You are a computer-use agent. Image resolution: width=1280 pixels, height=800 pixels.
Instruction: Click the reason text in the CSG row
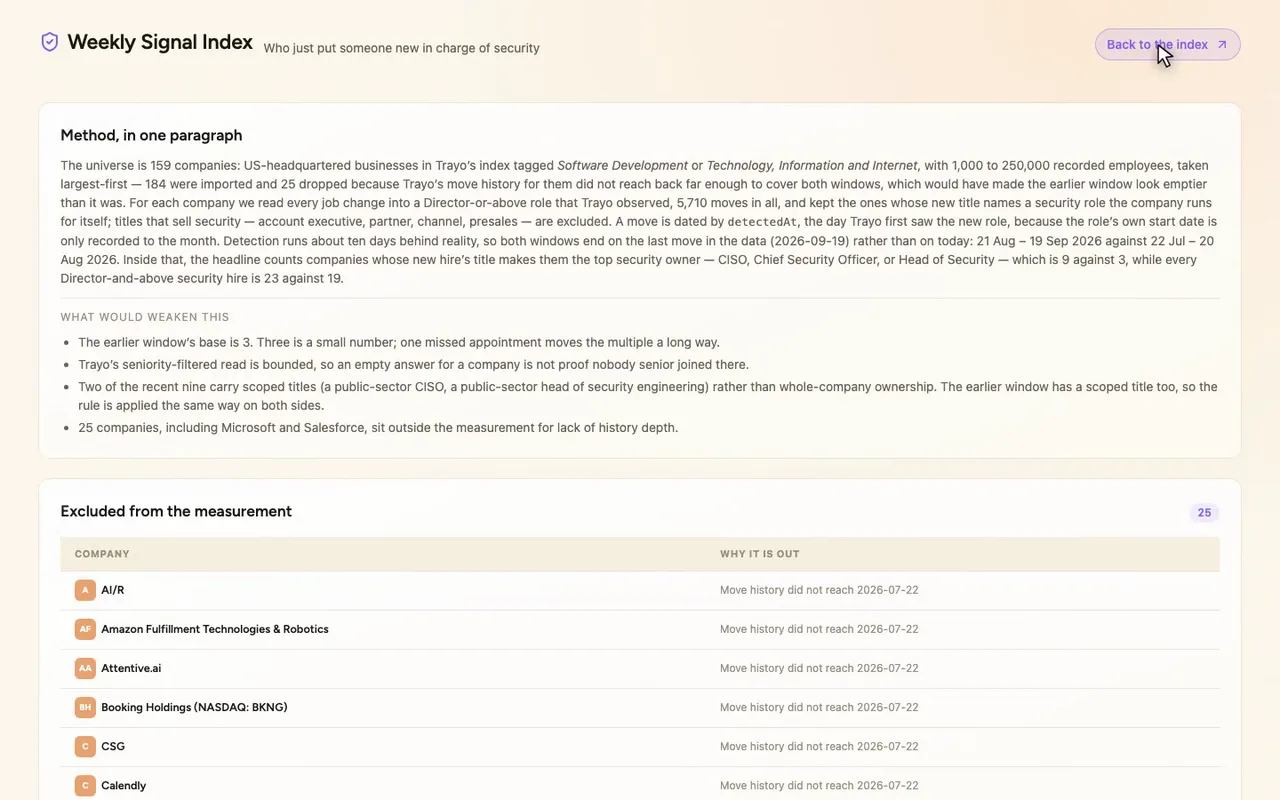pyautogui.click(x=819, y=746)
